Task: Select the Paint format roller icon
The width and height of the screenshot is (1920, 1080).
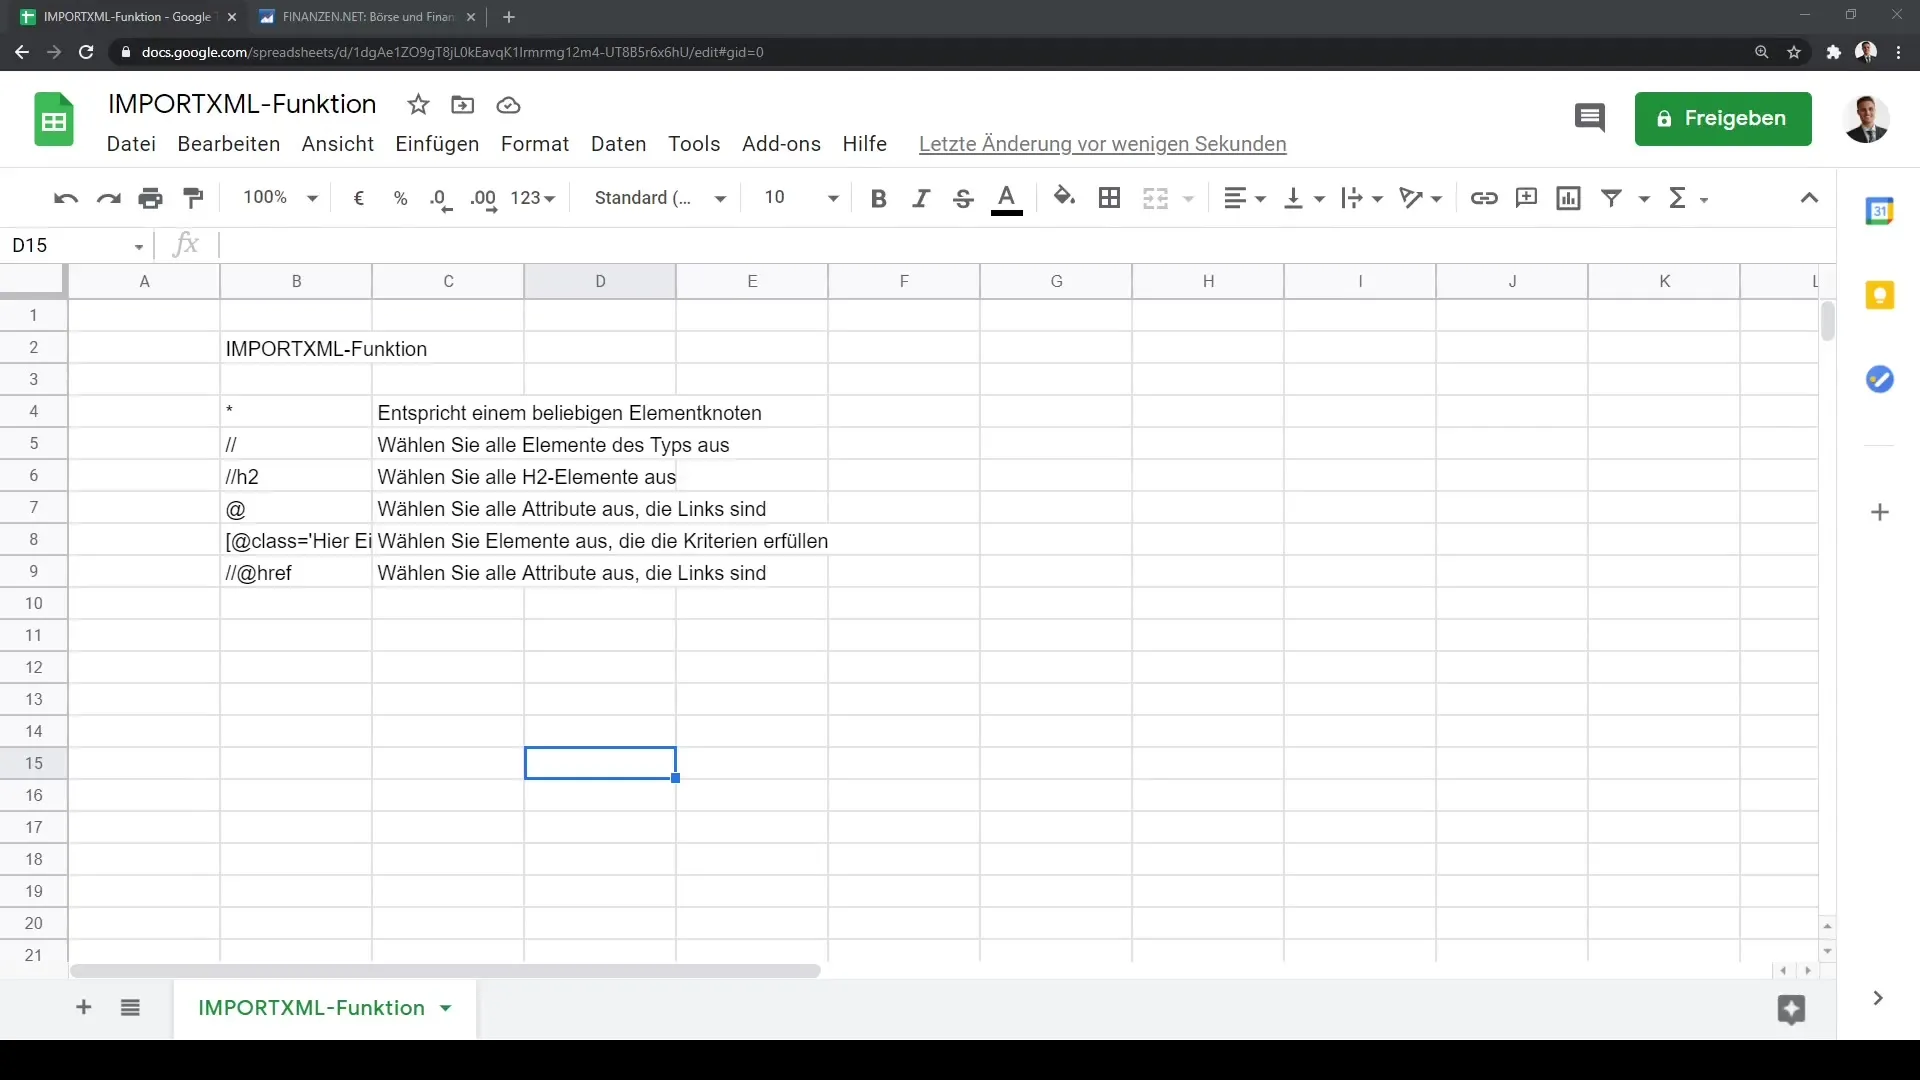Action: pos(193,198)
